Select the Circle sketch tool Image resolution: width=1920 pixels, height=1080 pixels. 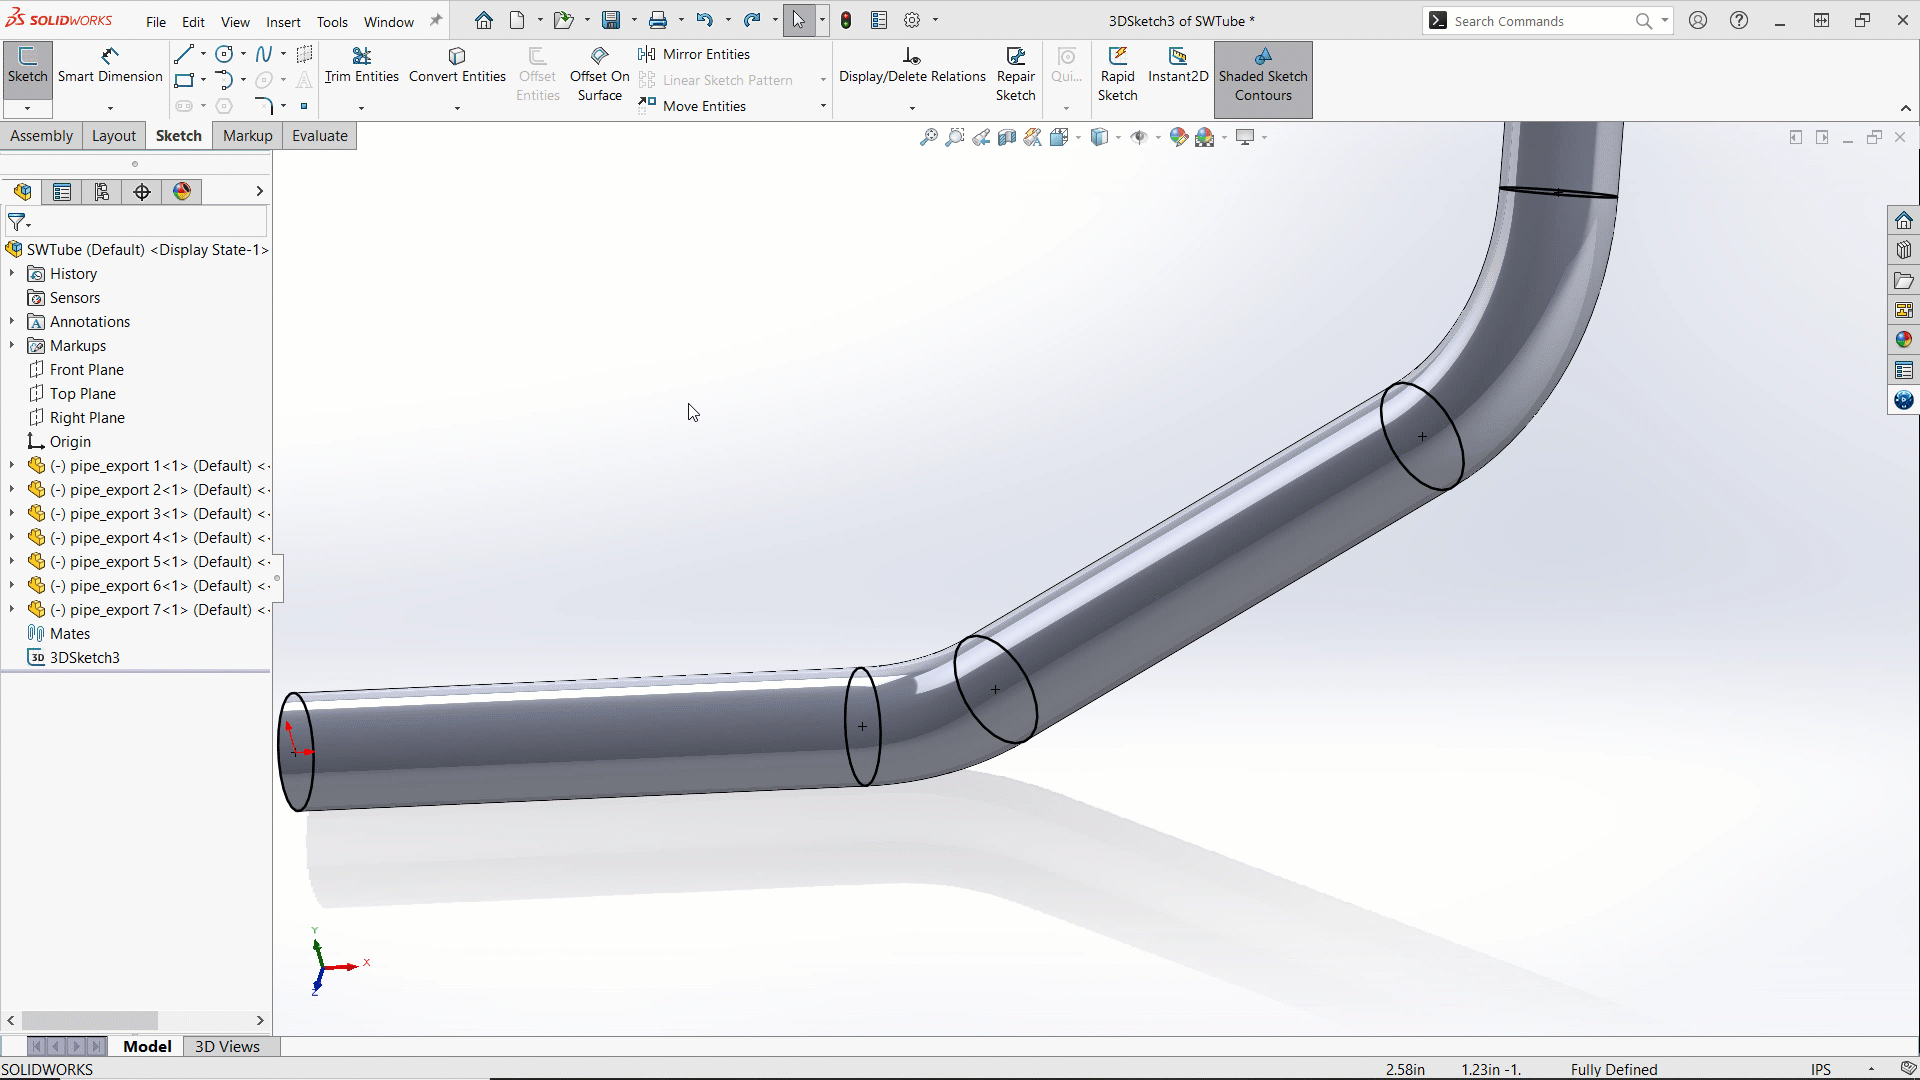click(x=225, y=54)
